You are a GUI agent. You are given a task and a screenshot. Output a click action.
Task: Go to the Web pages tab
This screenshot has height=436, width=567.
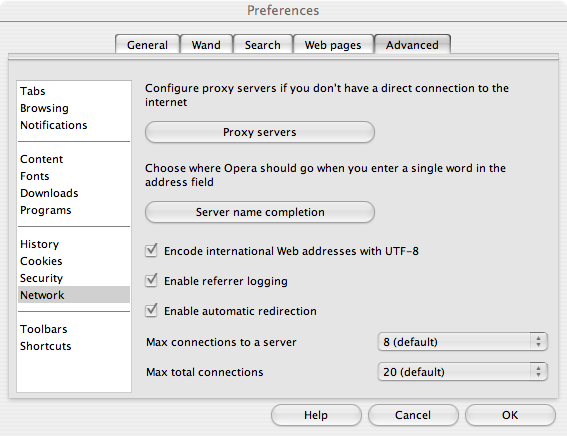point(333,45)
